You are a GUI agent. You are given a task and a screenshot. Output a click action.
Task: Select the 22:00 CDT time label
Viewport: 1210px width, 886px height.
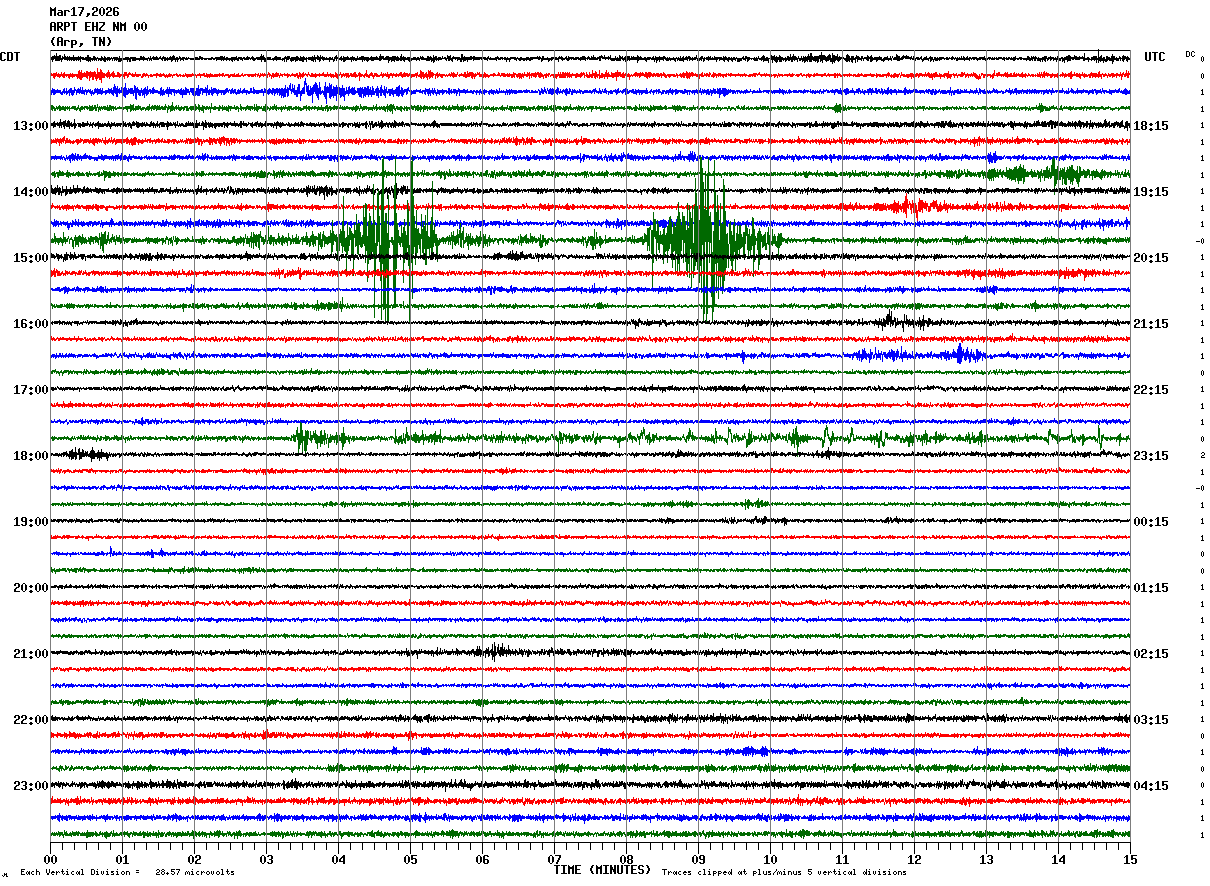click(30, 720)
